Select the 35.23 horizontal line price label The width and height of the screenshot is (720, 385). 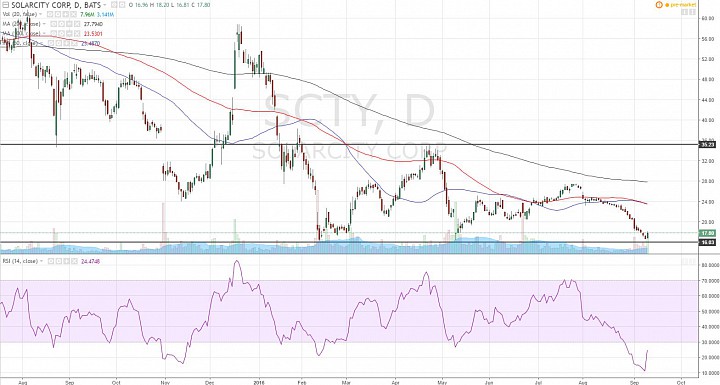tap(707, 145)
